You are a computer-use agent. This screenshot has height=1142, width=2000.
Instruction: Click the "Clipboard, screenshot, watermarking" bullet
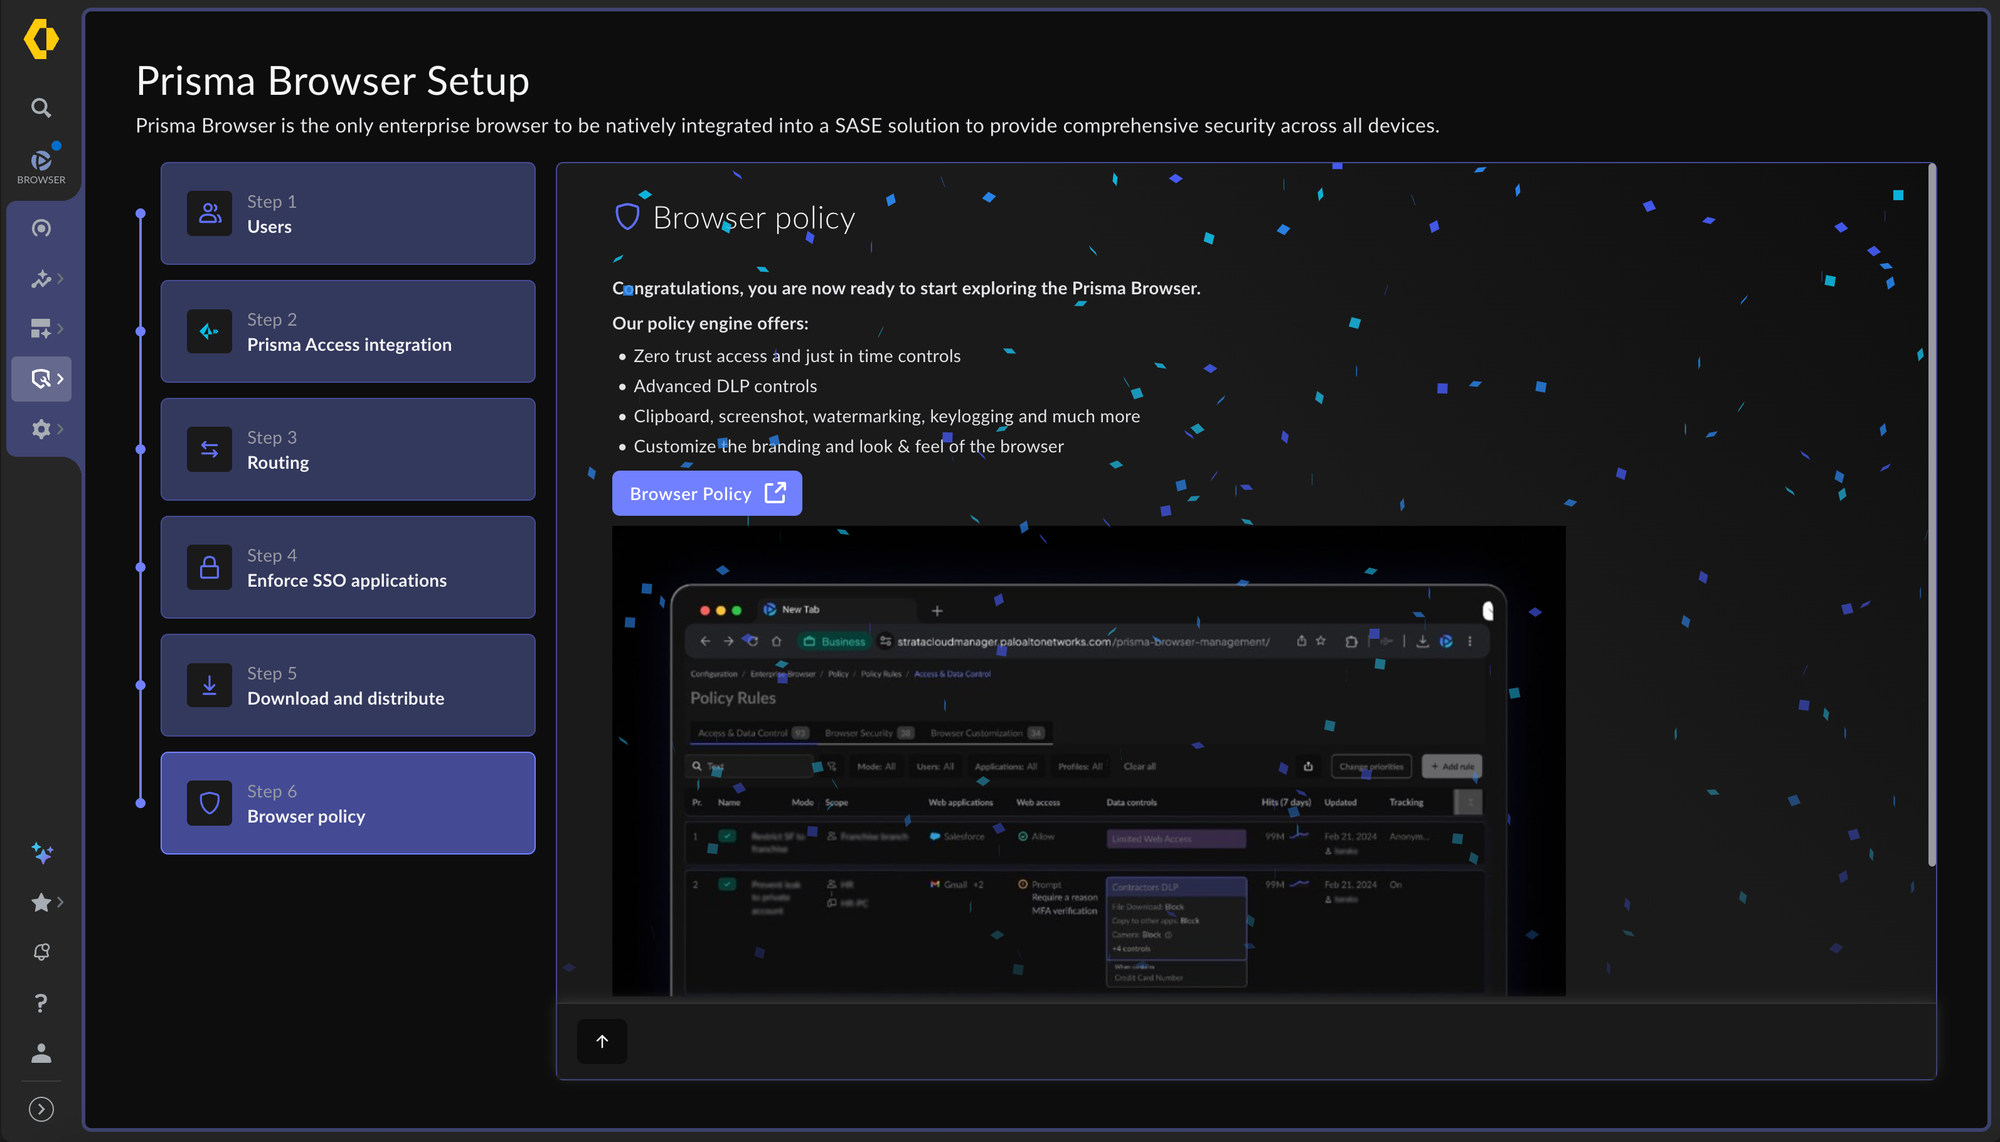[x=887, y=416]
